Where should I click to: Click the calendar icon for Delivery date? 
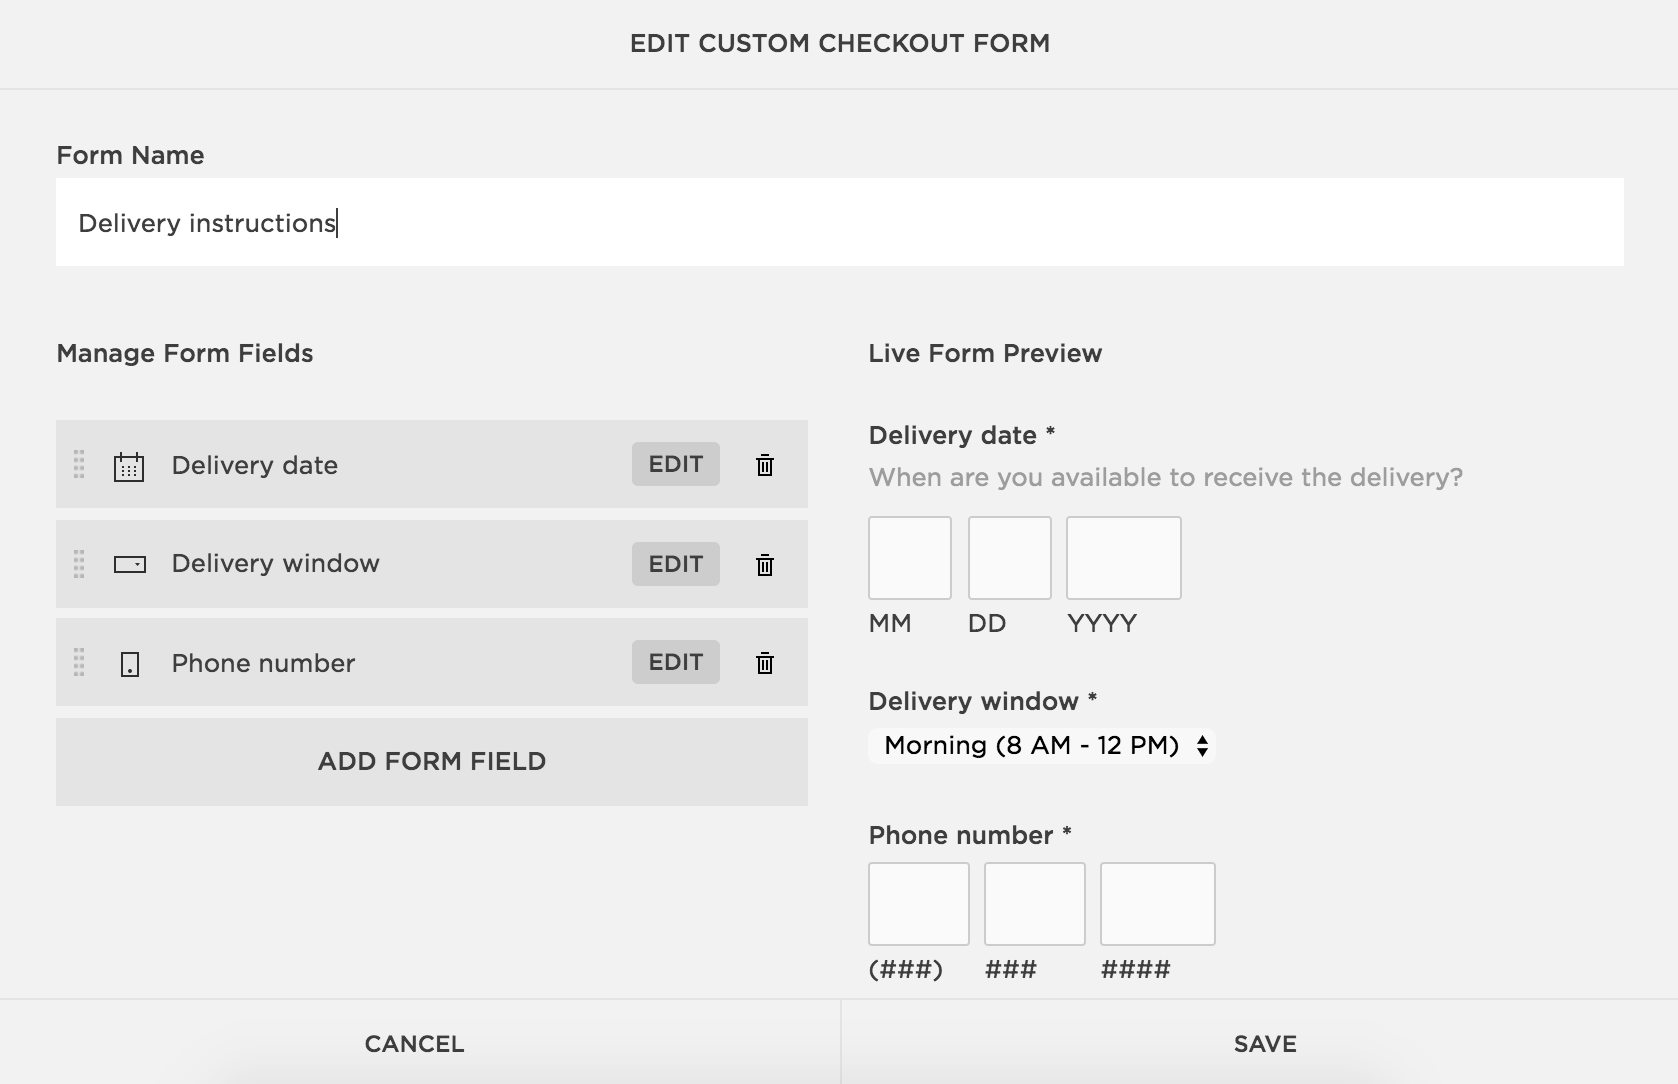click(129, 467)
